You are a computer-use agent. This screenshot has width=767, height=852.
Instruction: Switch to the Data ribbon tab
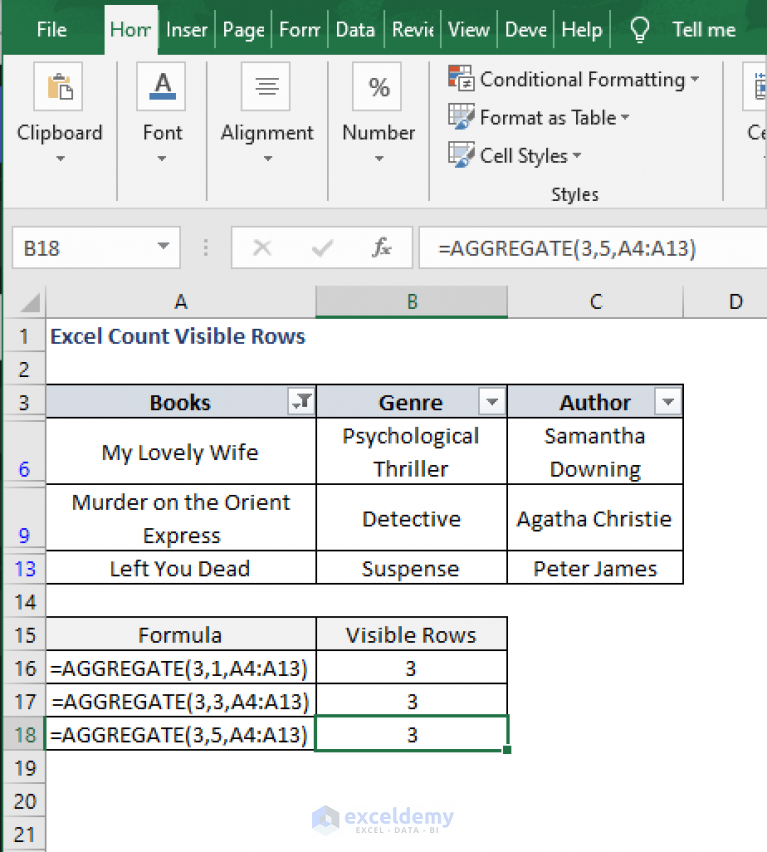tap(355, 29)
